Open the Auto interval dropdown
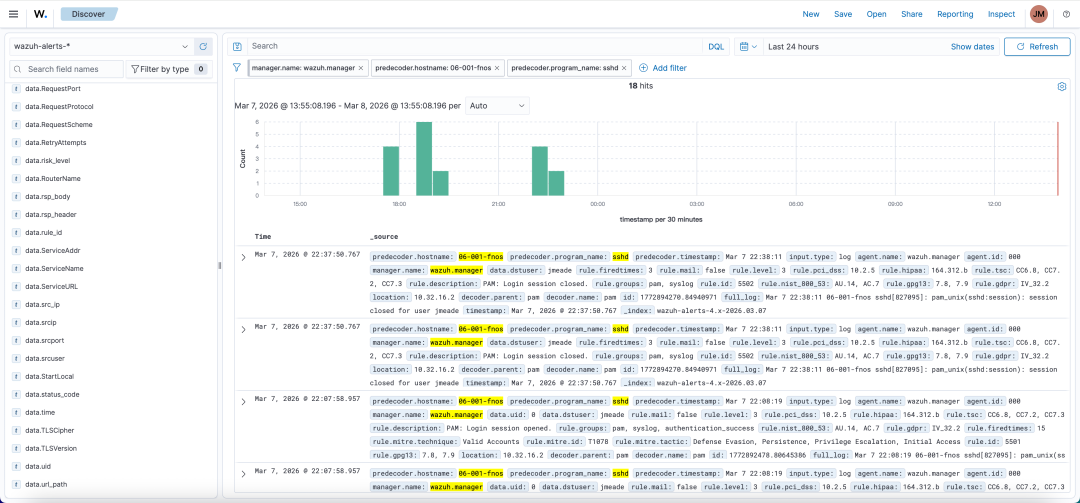This screenshot has width=1080, height=503. [497, 105]
